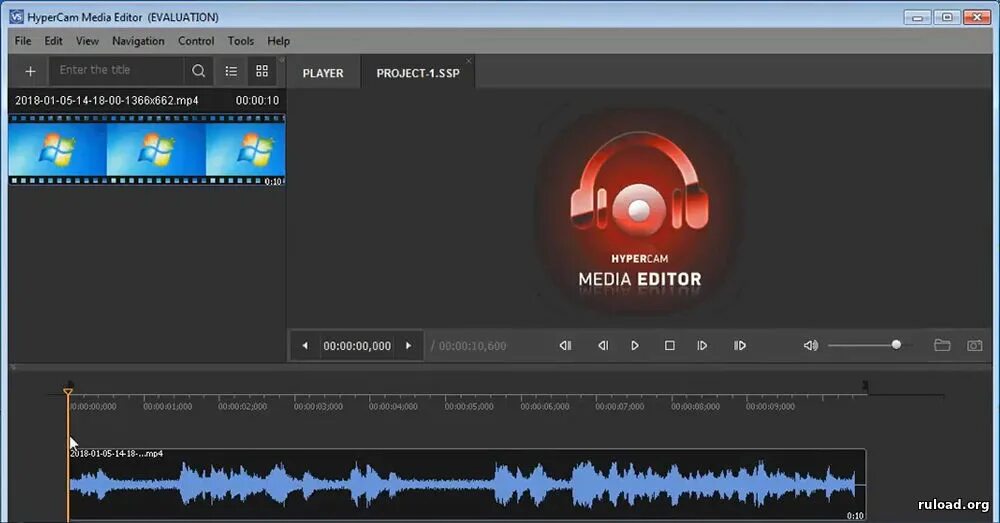1000x523 pixels.
Task: Switch to the PLAYER tab
Action: 323,73
